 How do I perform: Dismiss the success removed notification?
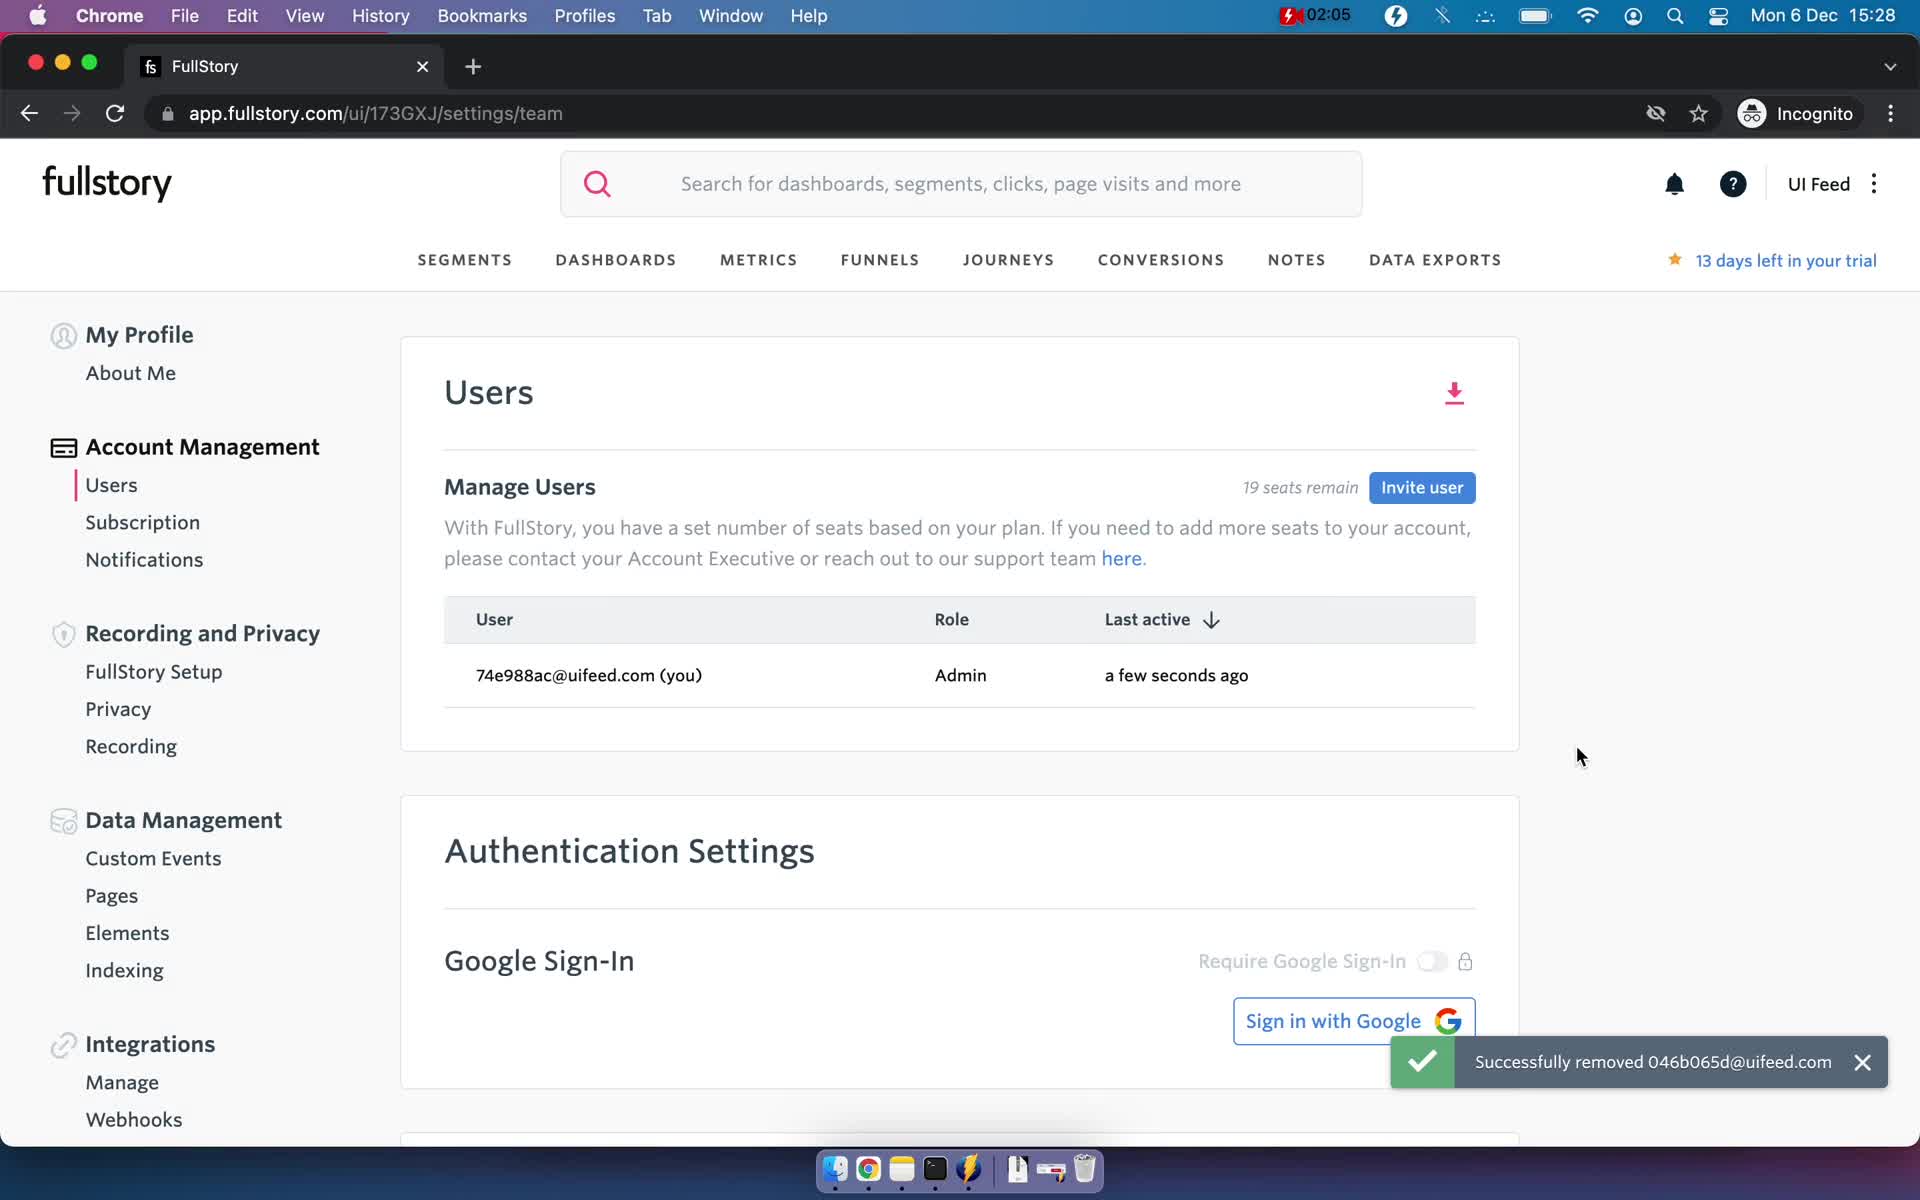[1862, 1062]
